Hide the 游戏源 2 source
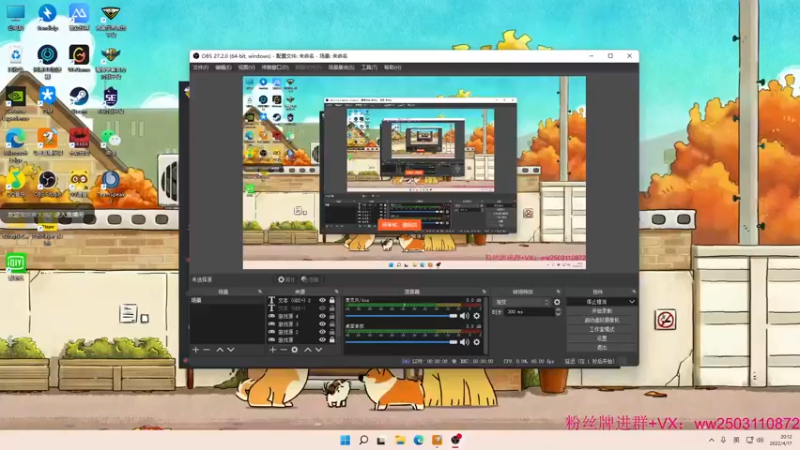Screen dimensions: 800x450 (322, 332)
